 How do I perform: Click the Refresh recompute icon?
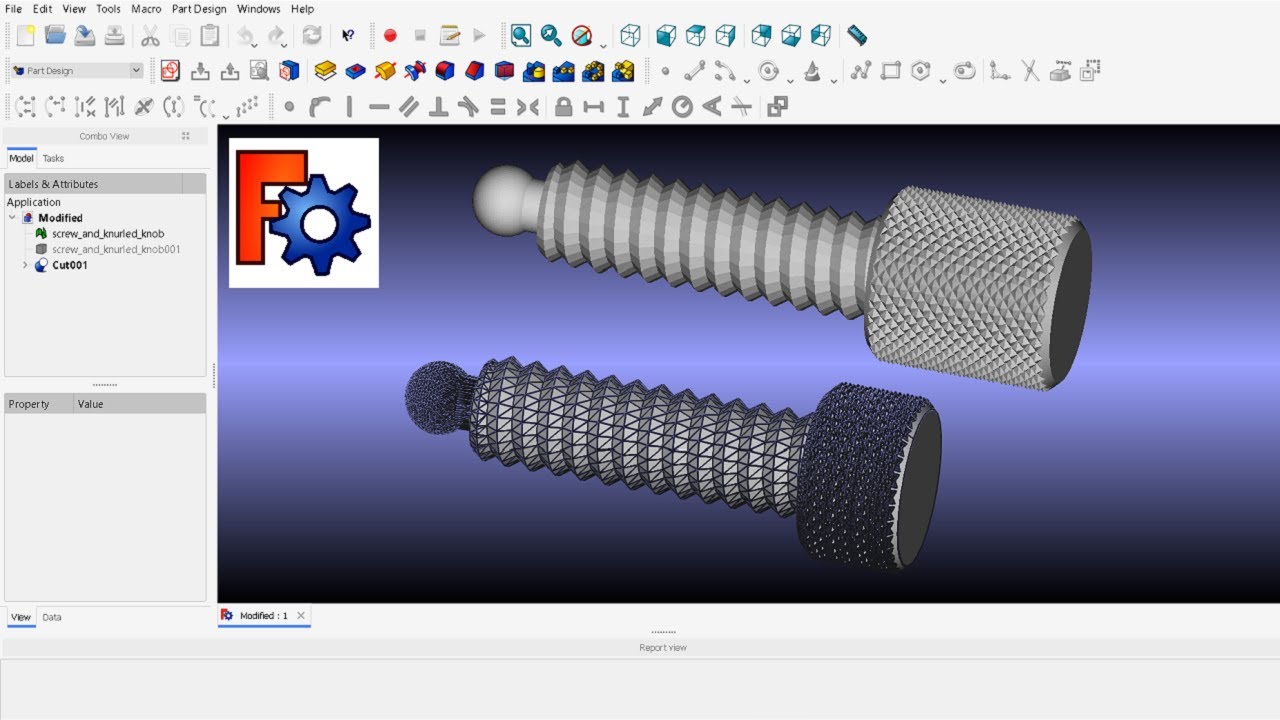(312, 36)
